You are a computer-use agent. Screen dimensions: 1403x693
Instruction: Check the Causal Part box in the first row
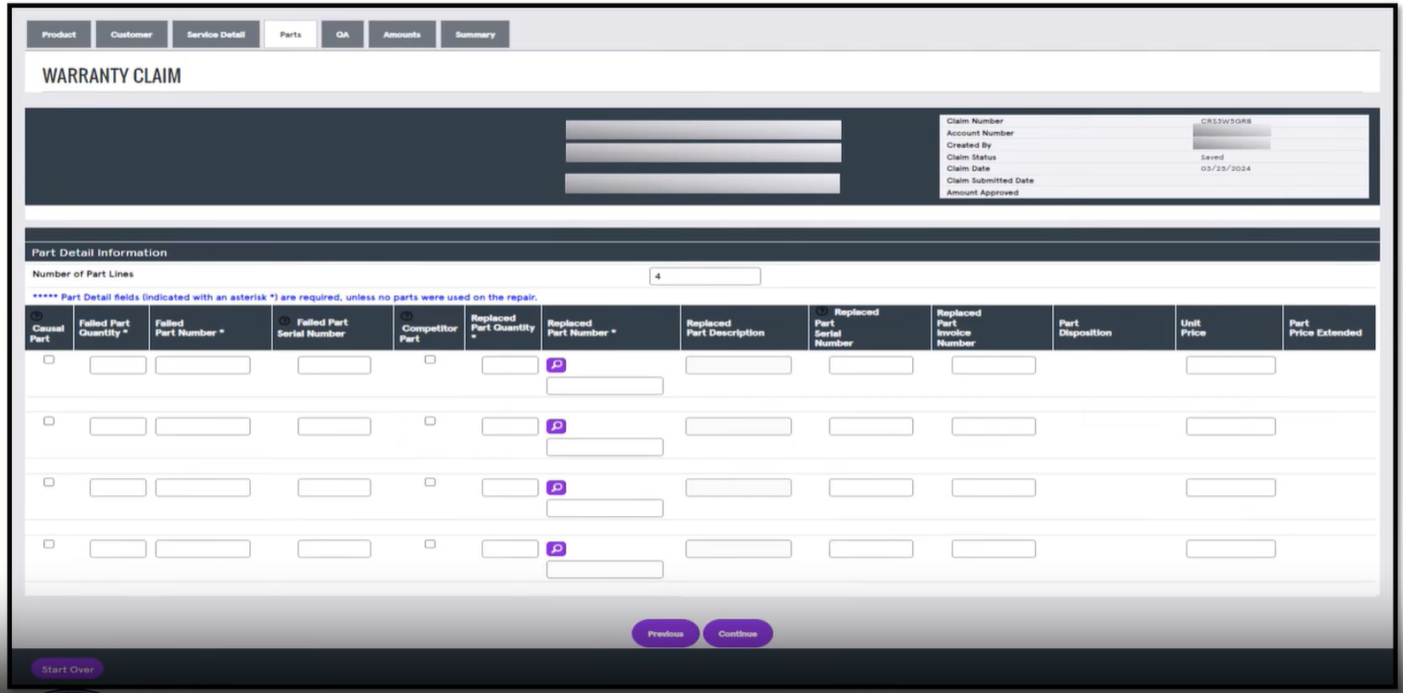(x=49, y=360)
